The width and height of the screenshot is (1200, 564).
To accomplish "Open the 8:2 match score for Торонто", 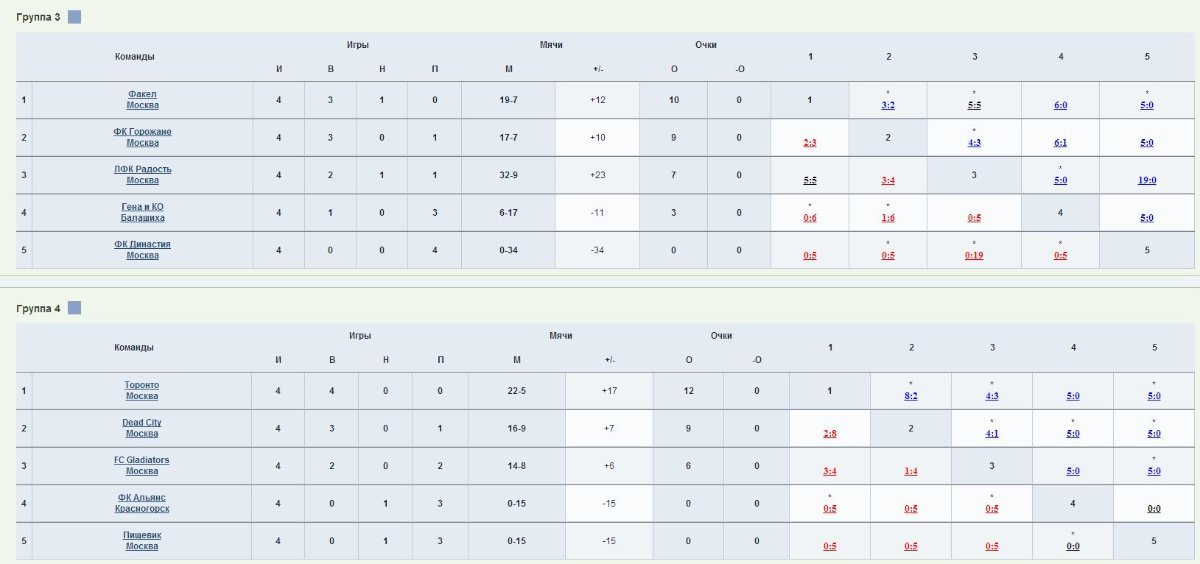I will click(911, 396).
